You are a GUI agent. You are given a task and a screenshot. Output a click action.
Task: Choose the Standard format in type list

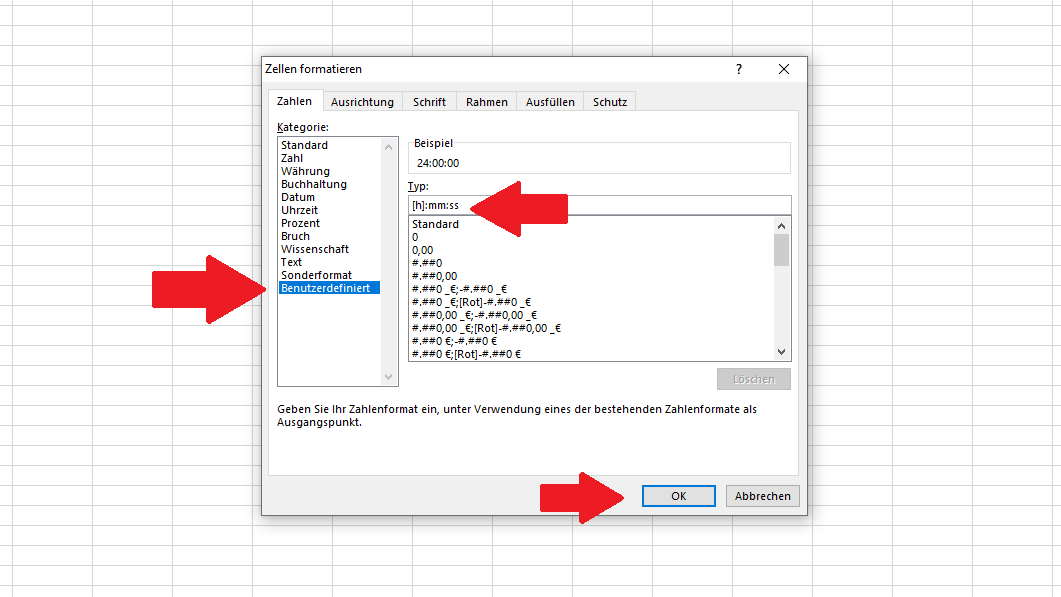pos(436,224)
